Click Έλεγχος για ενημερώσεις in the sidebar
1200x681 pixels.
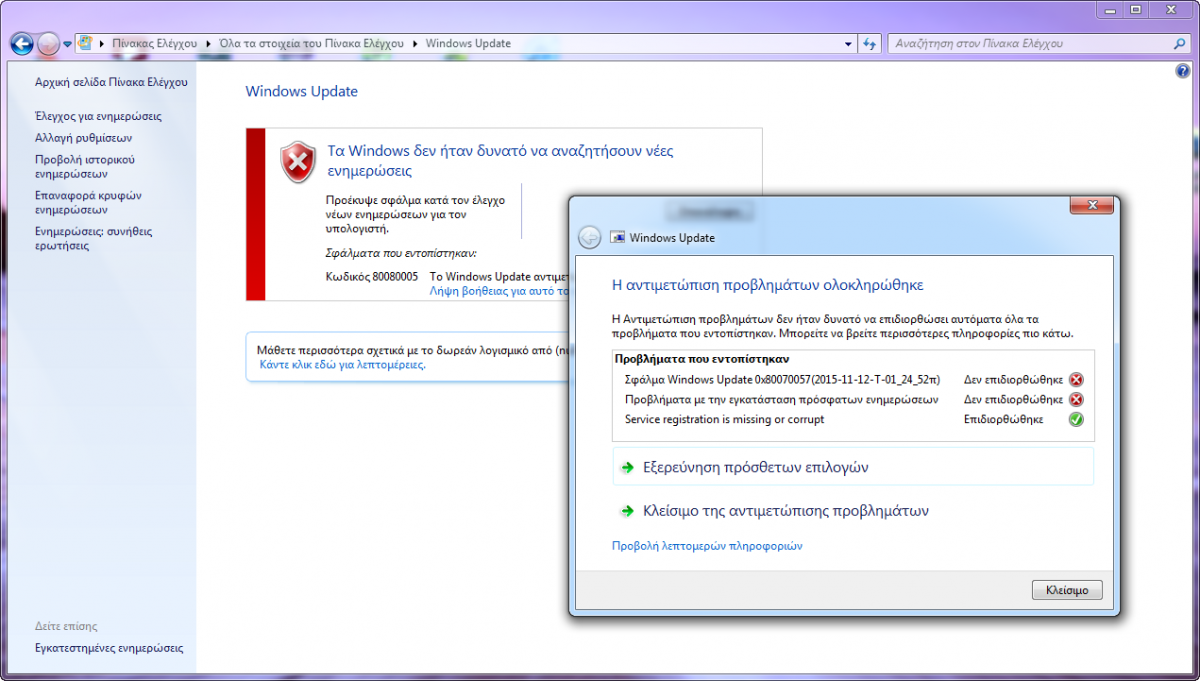tap(98, 116)
